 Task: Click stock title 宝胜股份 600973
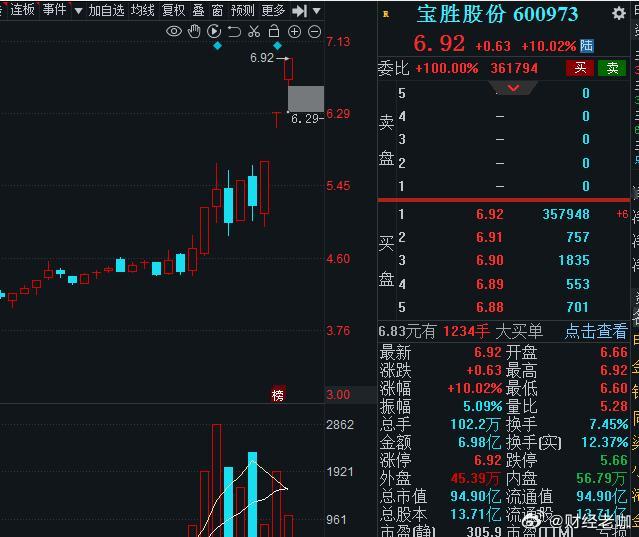point(497,15)
